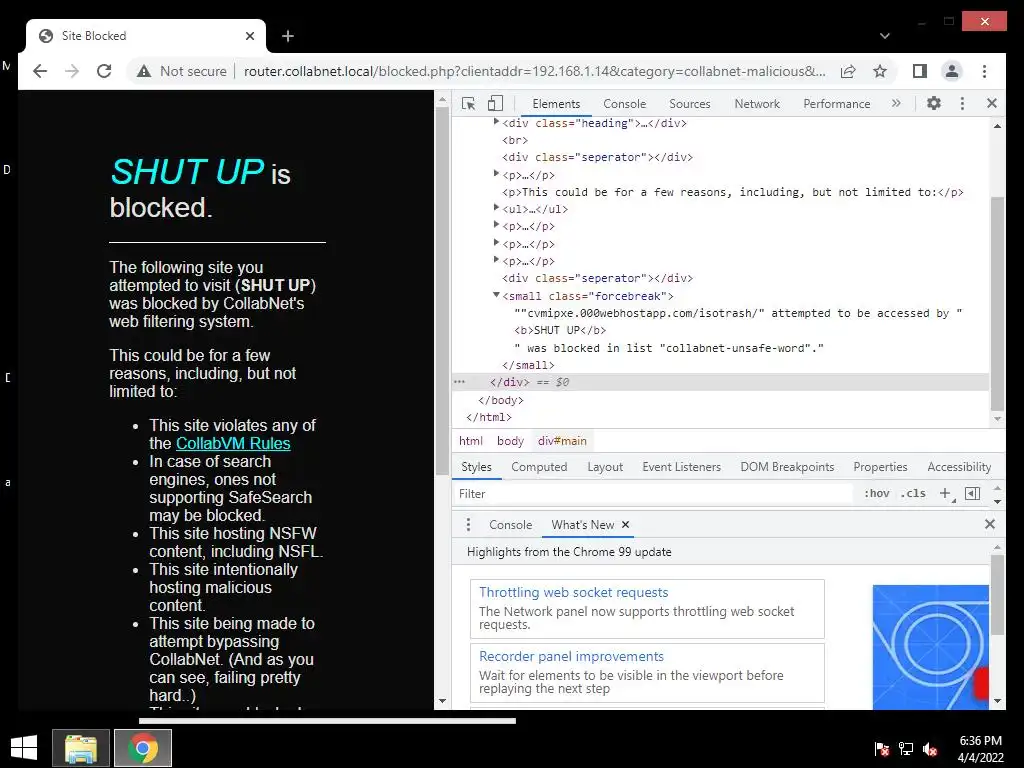This screenshot has width=1024, height=768.
Task: Open the Windows Start menu
Action: [24, 748]
